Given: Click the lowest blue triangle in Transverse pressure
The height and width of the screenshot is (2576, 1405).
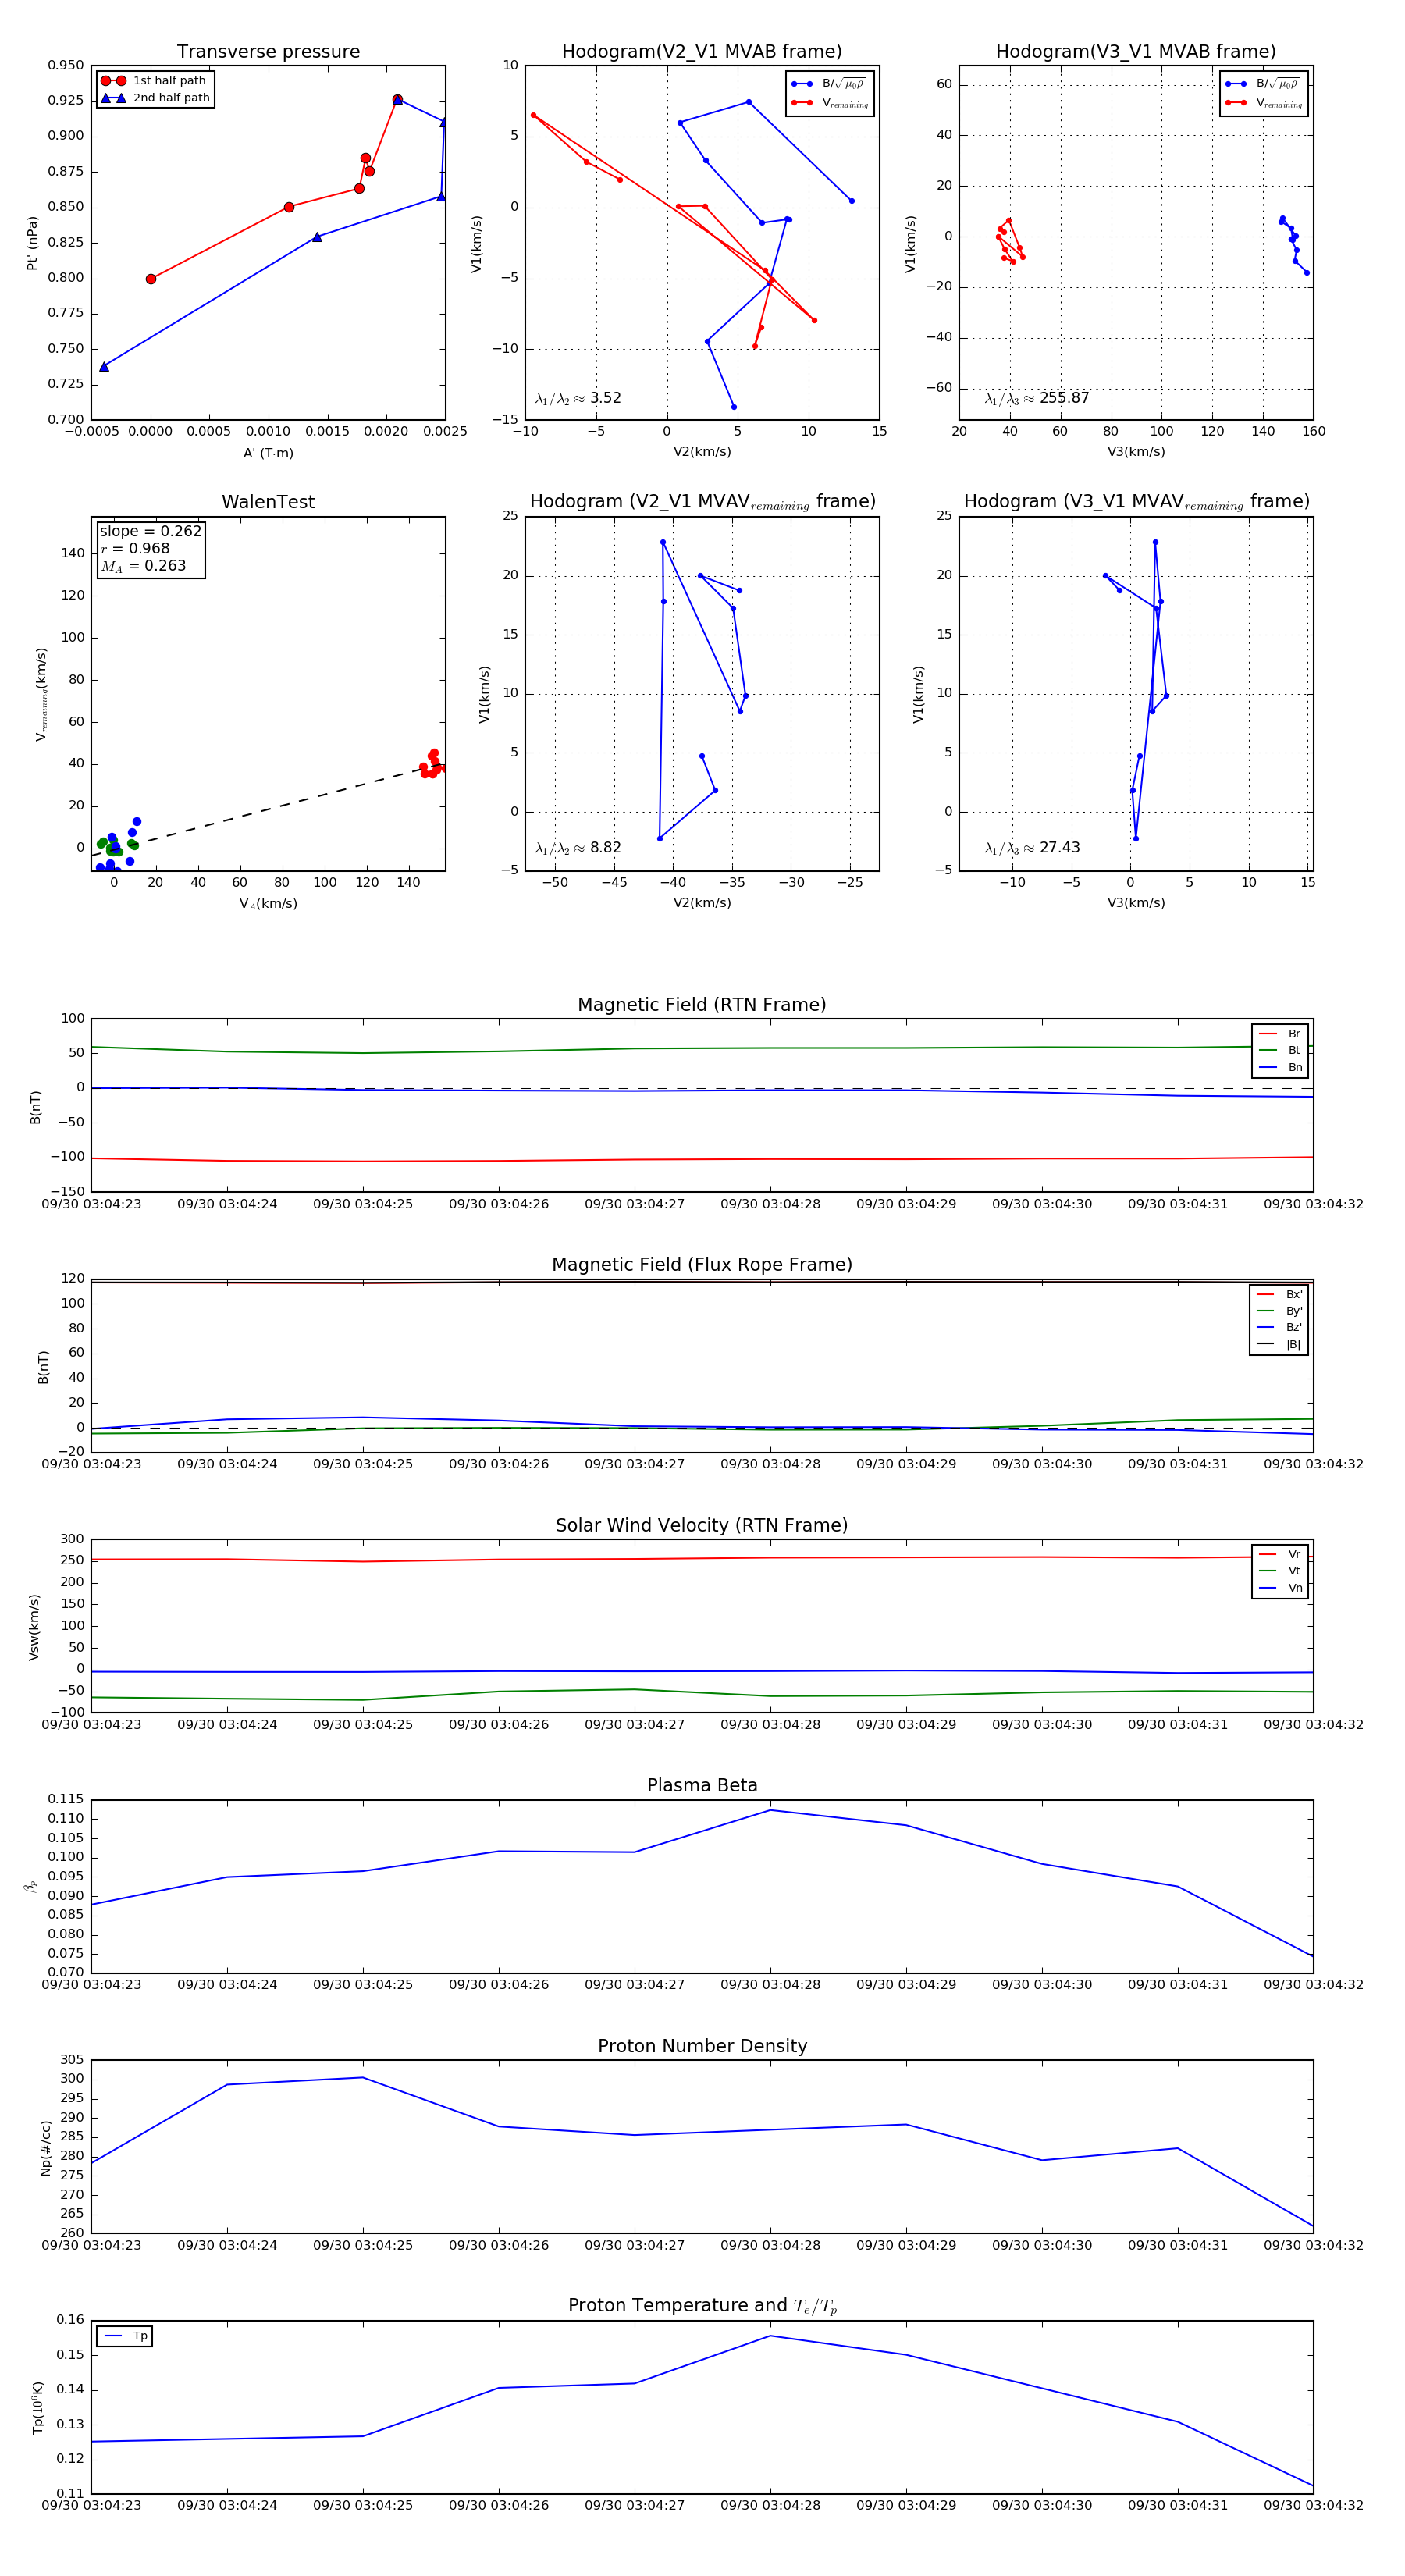Looking at the screenshot, I should pyautogui.click(x=104, y=367).
